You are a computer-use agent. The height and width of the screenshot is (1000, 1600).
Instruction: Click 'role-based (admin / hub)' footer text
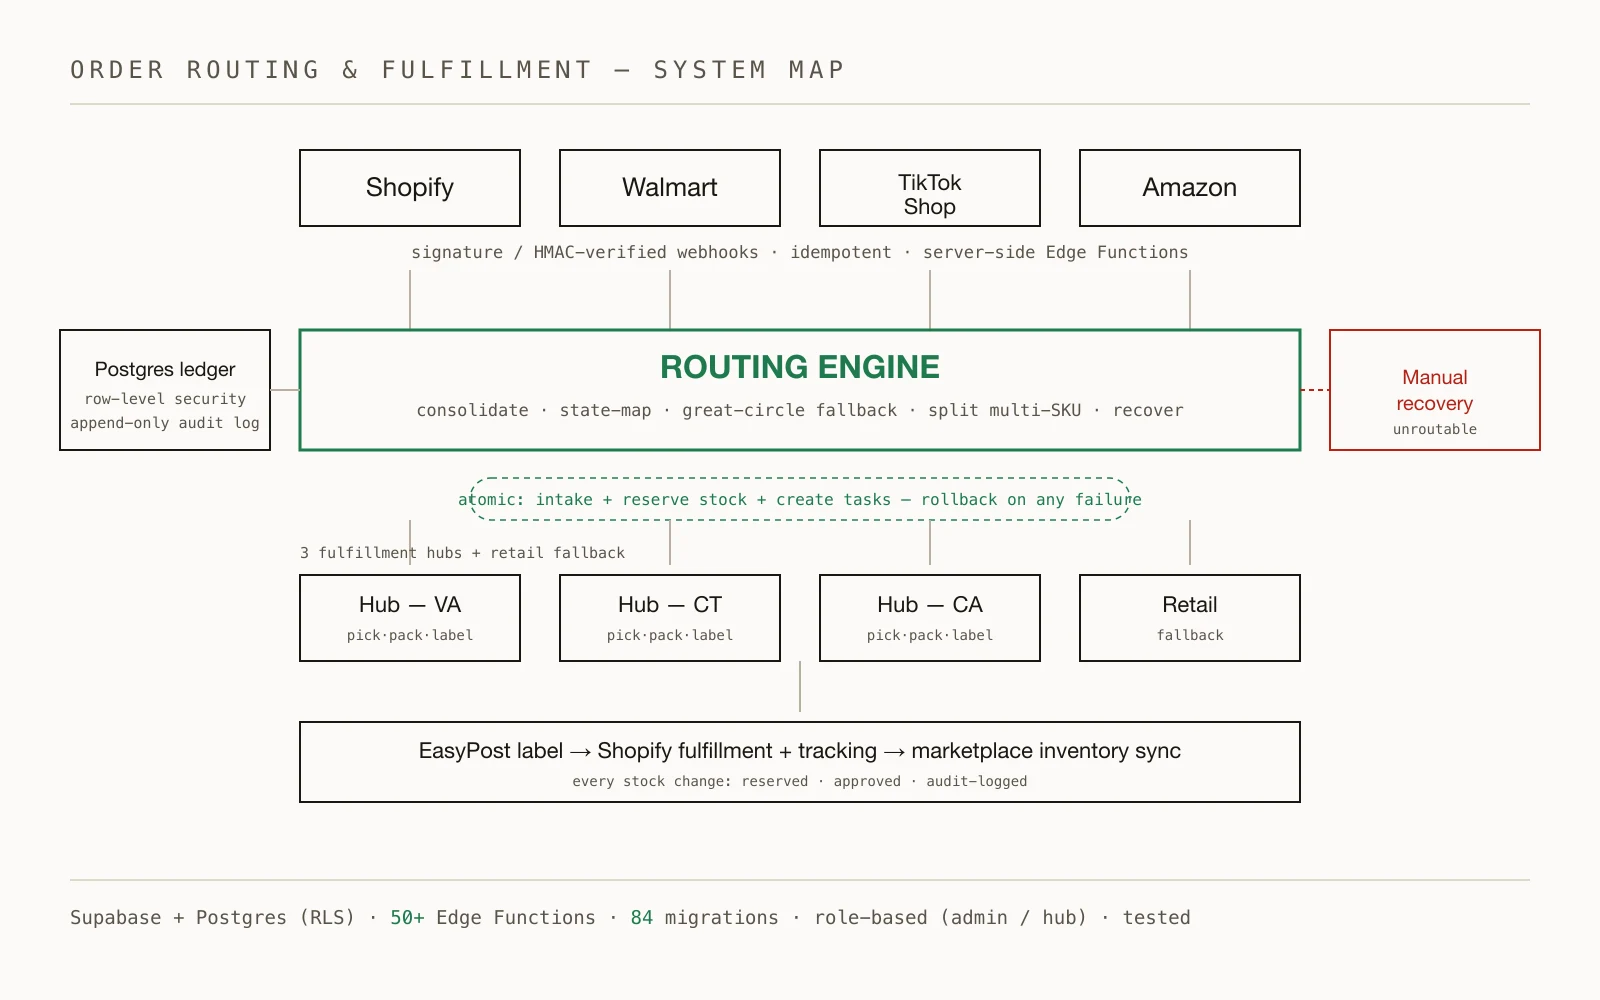point(950,918)
